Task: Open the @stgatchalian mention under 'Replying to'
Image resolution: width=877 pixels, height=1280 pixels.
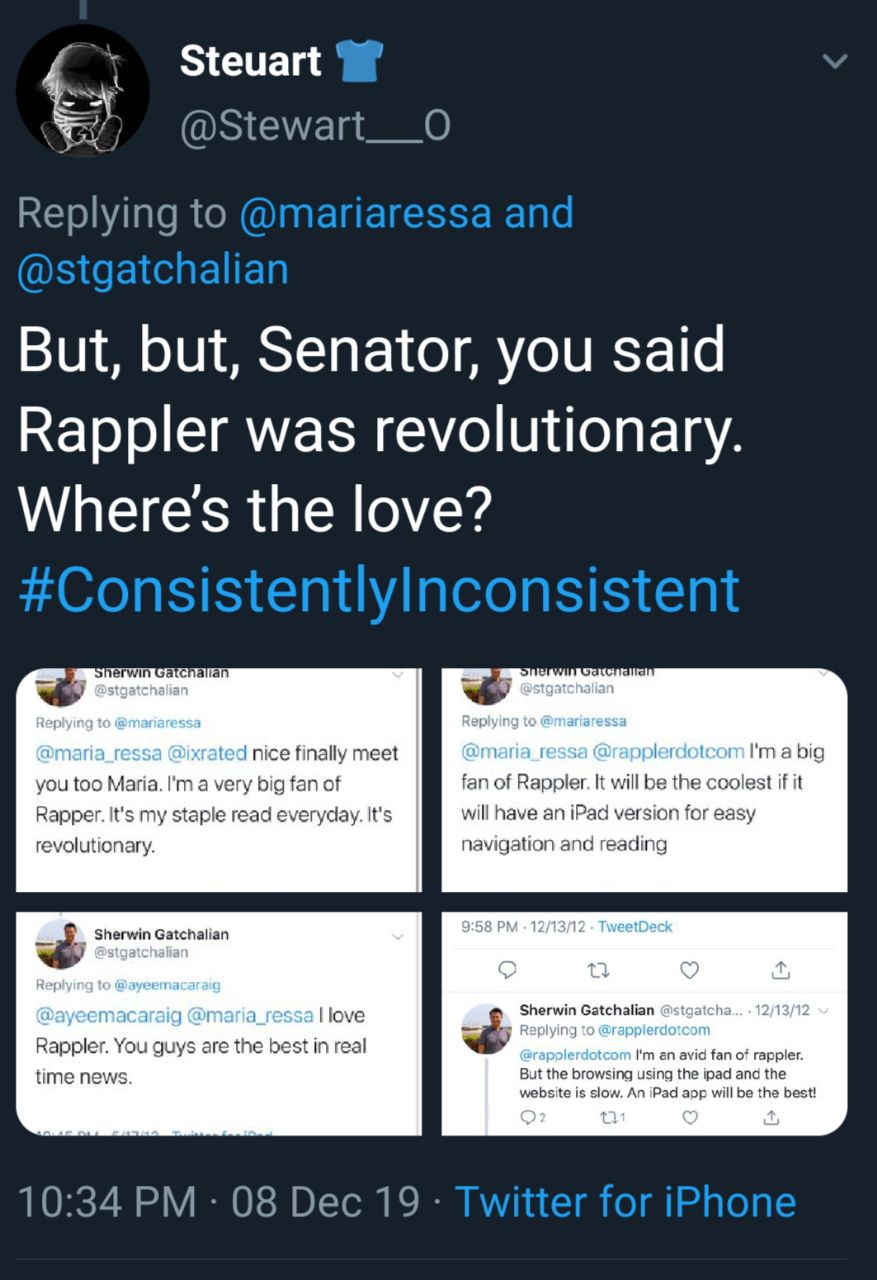Action: click(x=153, y=268)
